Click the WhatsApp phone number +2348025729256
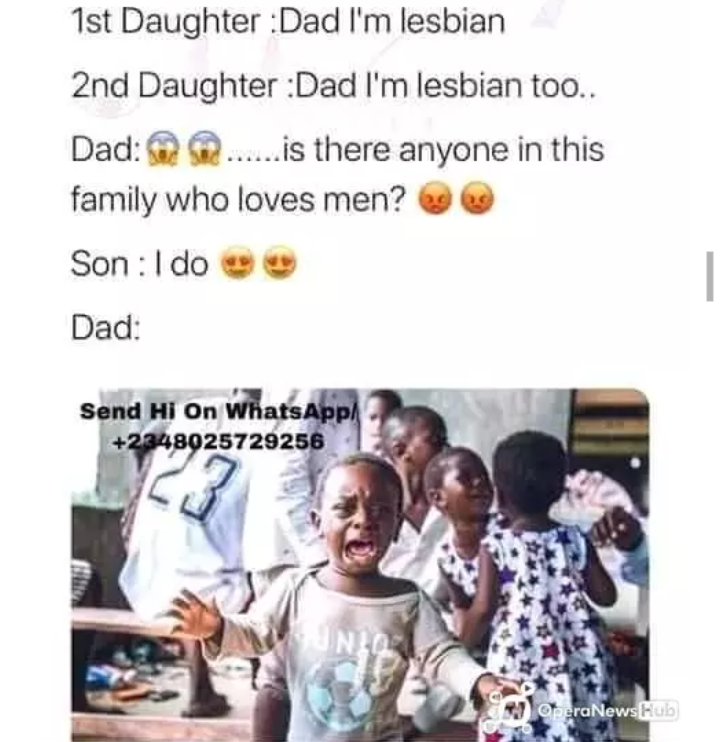720x742 pixels. point(218,442)
